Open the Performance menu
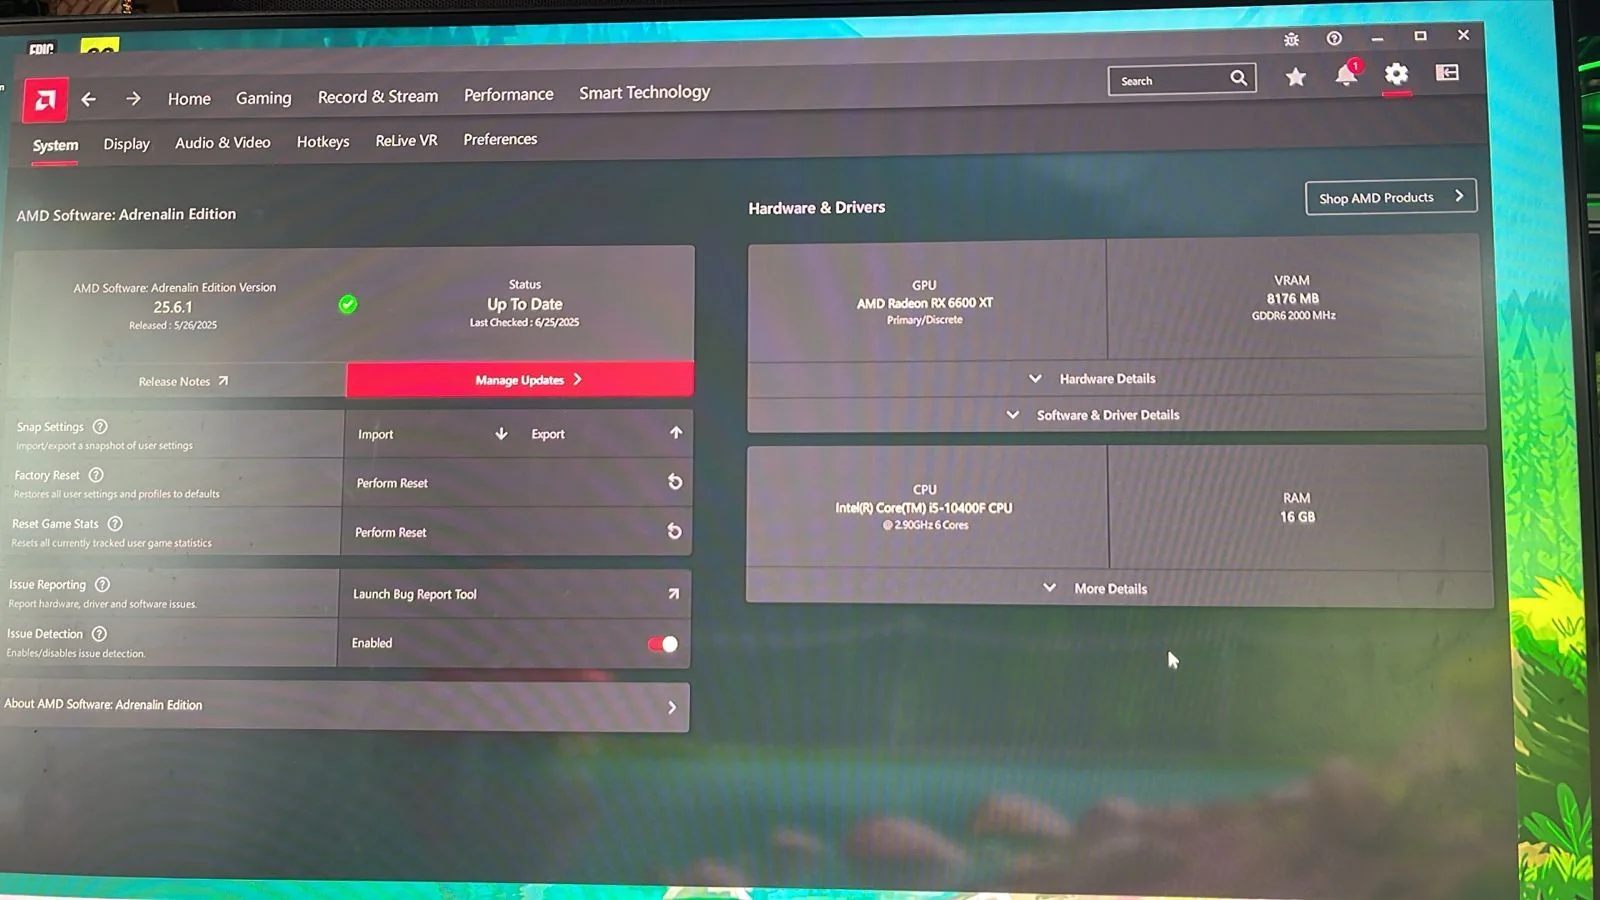Screen dimensions: 1600x900 coord(508,95)
